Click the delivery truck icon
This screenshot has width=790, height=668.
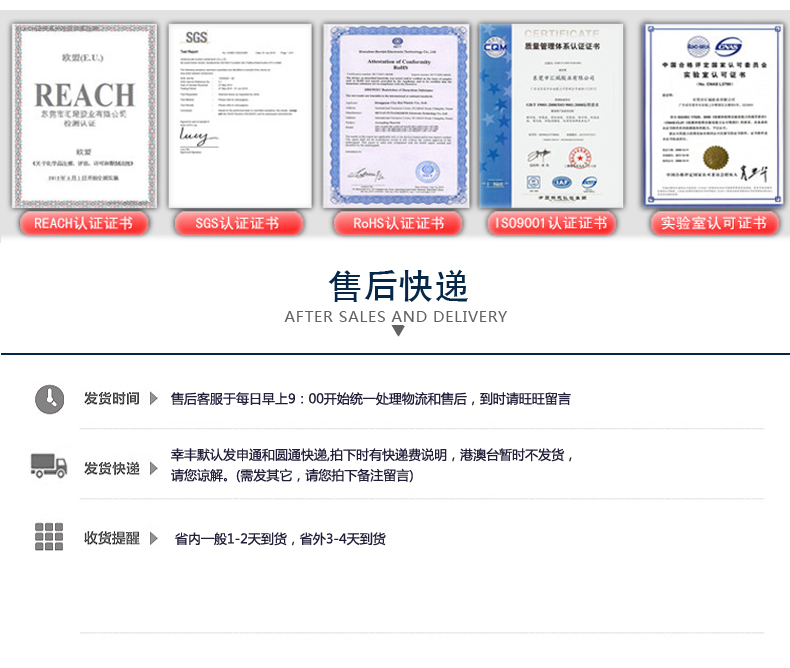pyautogui.click(x=49, y=466)
